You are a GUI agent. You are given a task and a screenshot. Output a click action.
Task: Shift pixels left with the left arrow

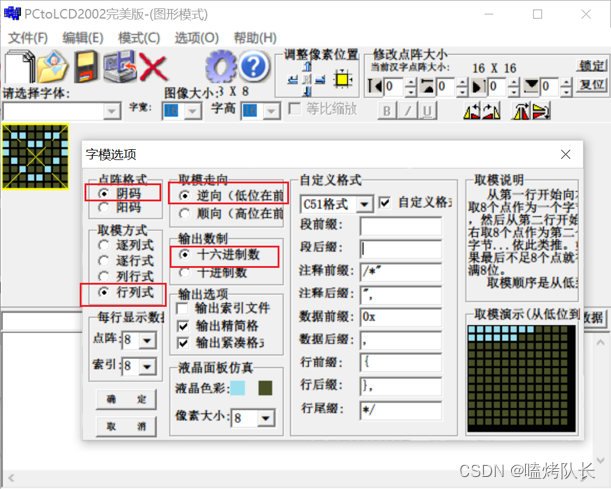point(293,80)
